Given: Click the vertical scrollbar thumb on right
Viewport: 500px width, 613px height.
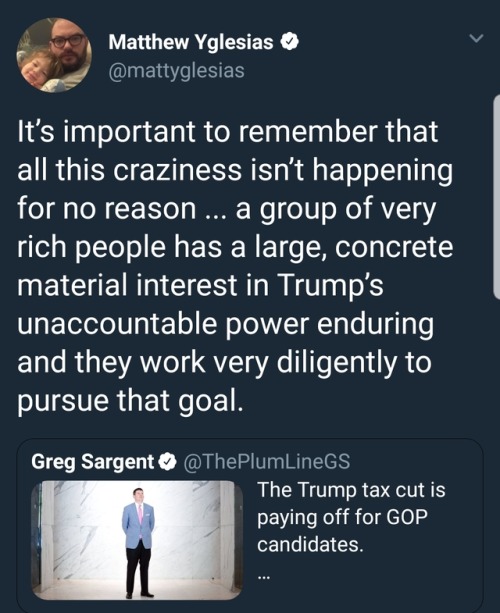Looking at the screenshot, I should click(497, 197).
